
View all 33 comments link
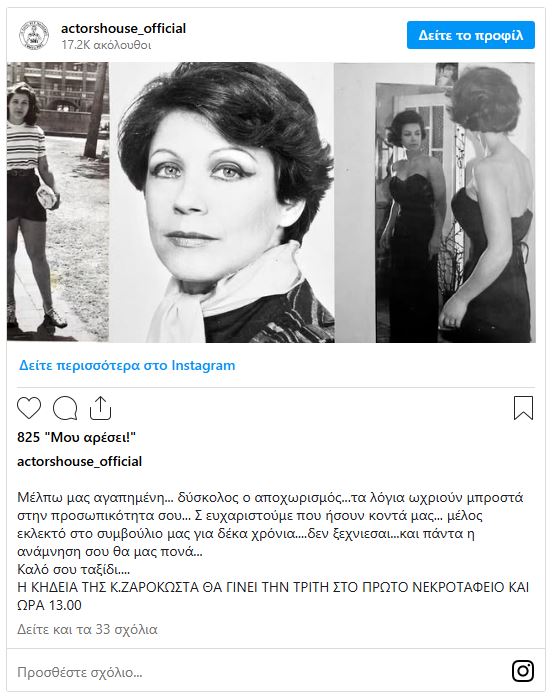[x=87, y=629]
